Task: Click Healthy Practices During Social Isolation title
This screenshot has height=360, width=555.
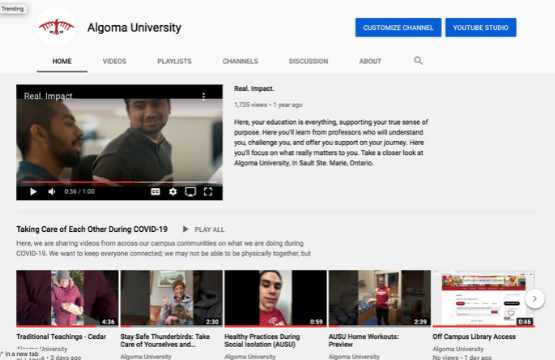Action: pyautogui.click(x=262, y=341)
